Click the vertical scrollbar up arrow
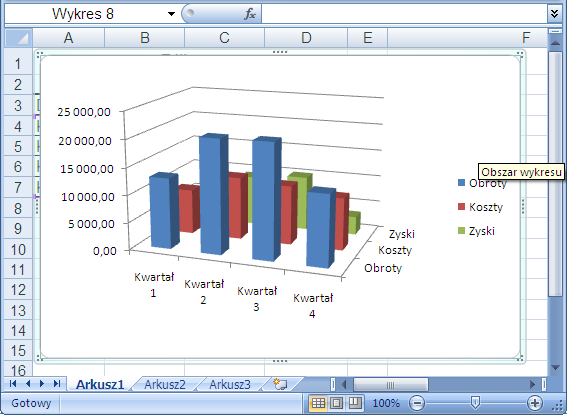 pyautogui.click(x=555, y=42)
